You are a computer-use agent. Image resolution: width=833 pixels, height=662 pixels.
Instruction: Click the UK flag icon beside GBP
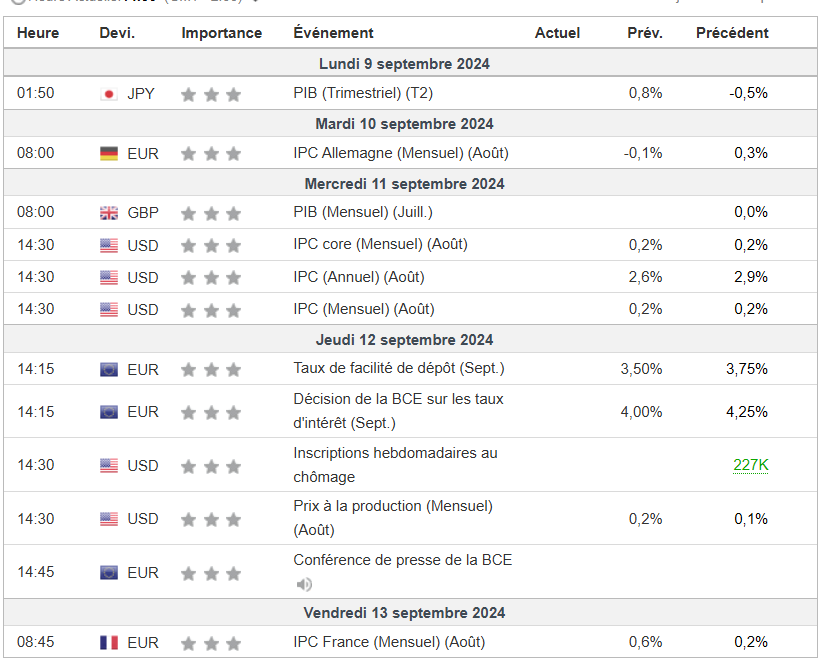[x=109, y=213]
